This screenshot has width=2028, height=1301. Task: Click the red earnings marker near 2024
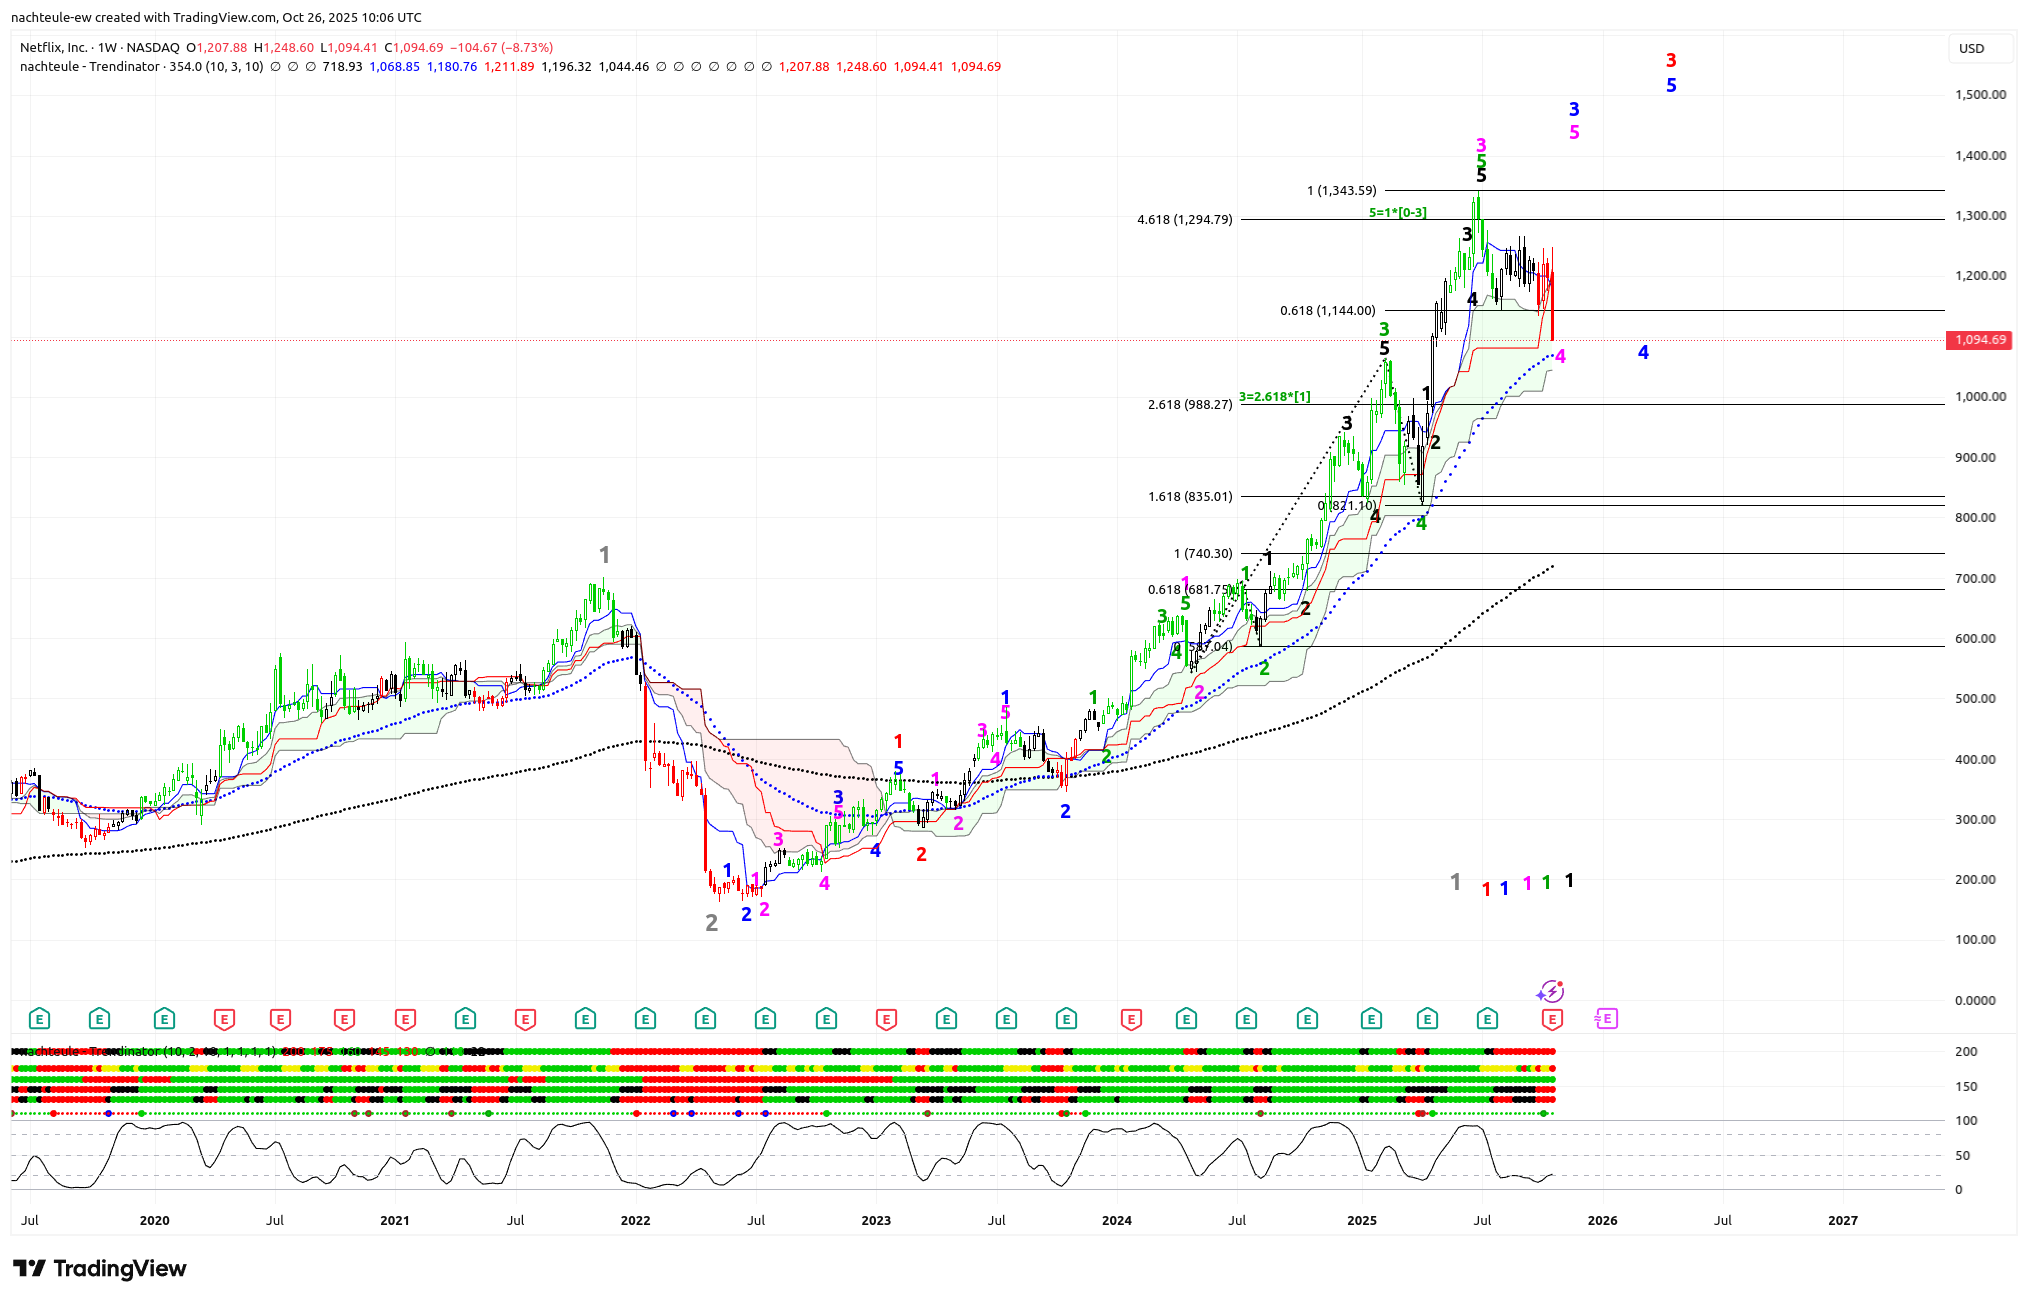[x=1131, y=1019]
